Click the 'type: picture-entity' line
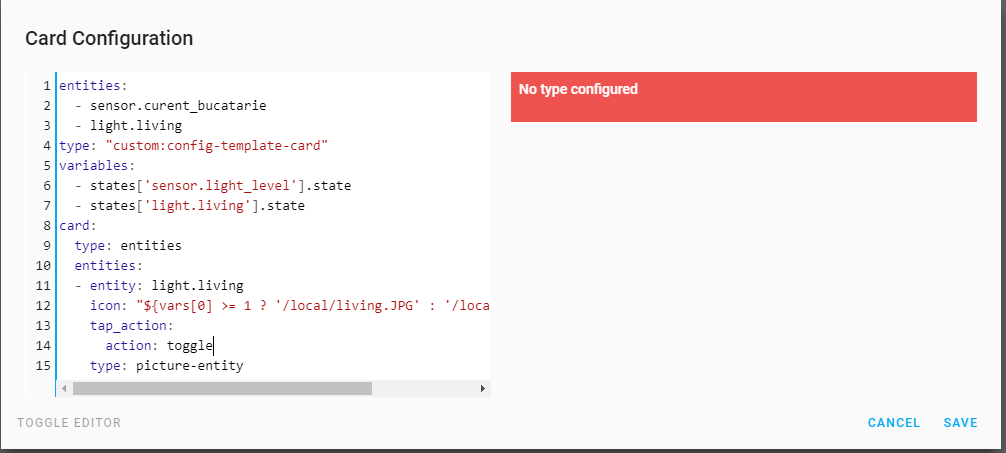The width and height of the screenshot is (1006, 453). click(166, 366)
